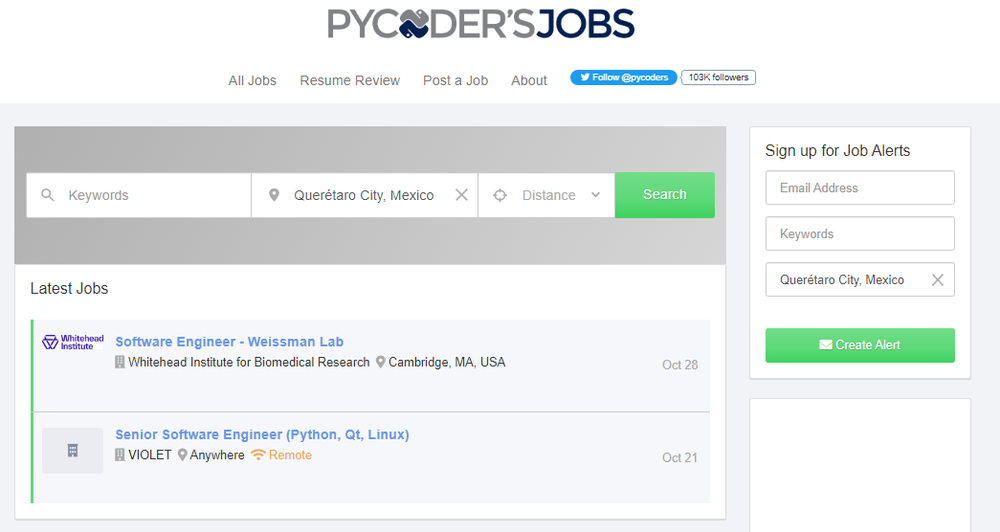
Task: Click the Oct 21 posting date
Action: point(680,457)
